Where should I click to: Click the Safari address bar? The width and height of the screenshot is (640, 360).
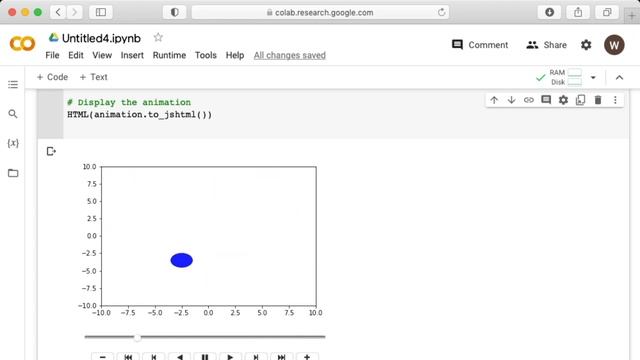point(320,12)
